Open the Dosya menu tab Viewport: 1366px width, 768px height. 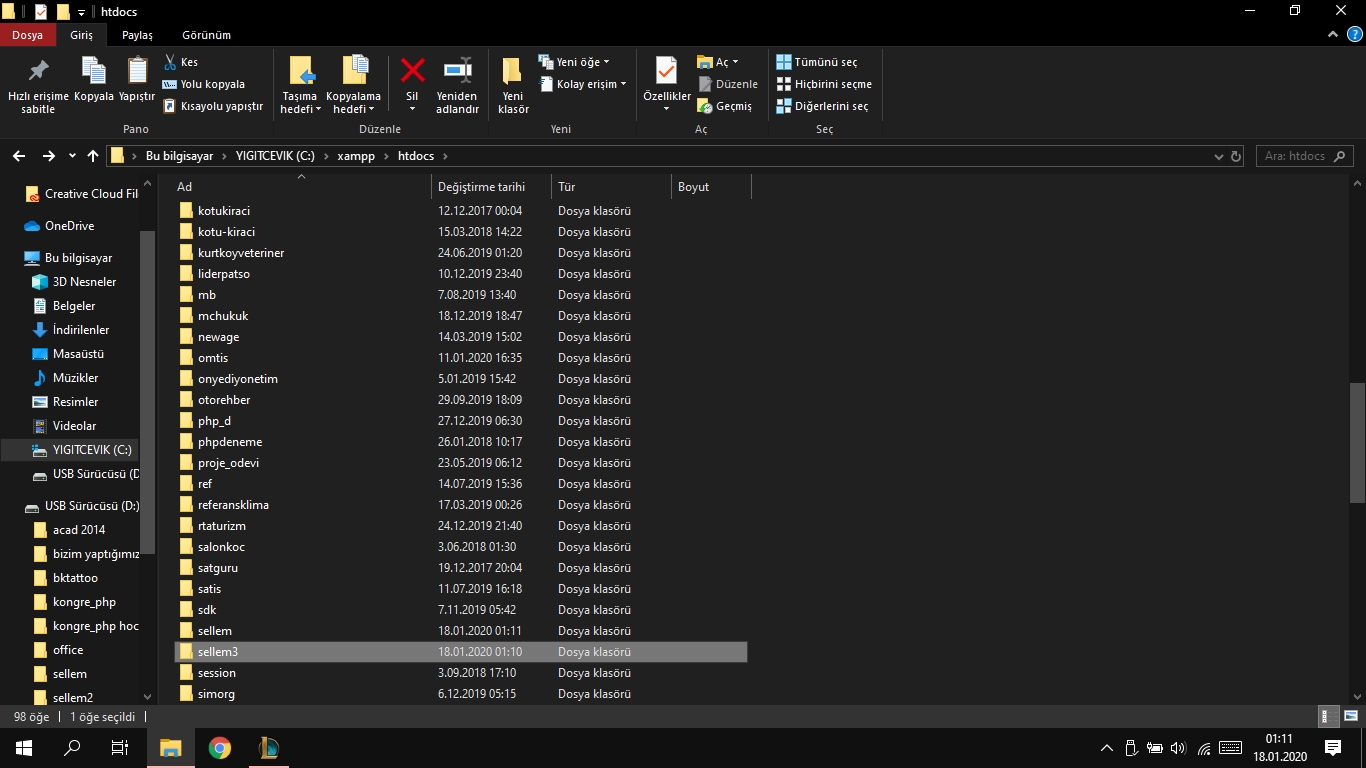coord(27,35)
